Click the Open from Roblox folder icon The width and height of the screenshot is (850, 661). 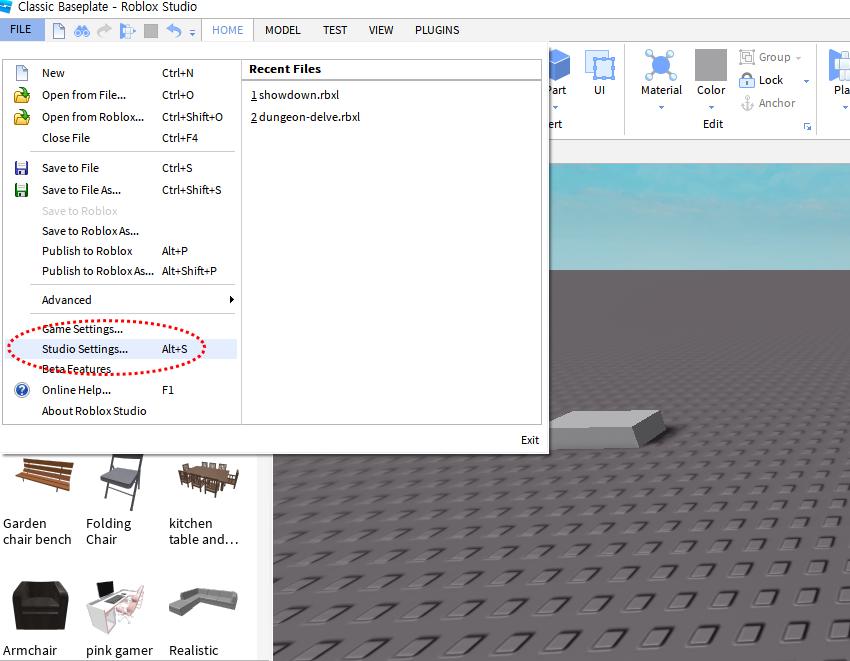point(22,117)
